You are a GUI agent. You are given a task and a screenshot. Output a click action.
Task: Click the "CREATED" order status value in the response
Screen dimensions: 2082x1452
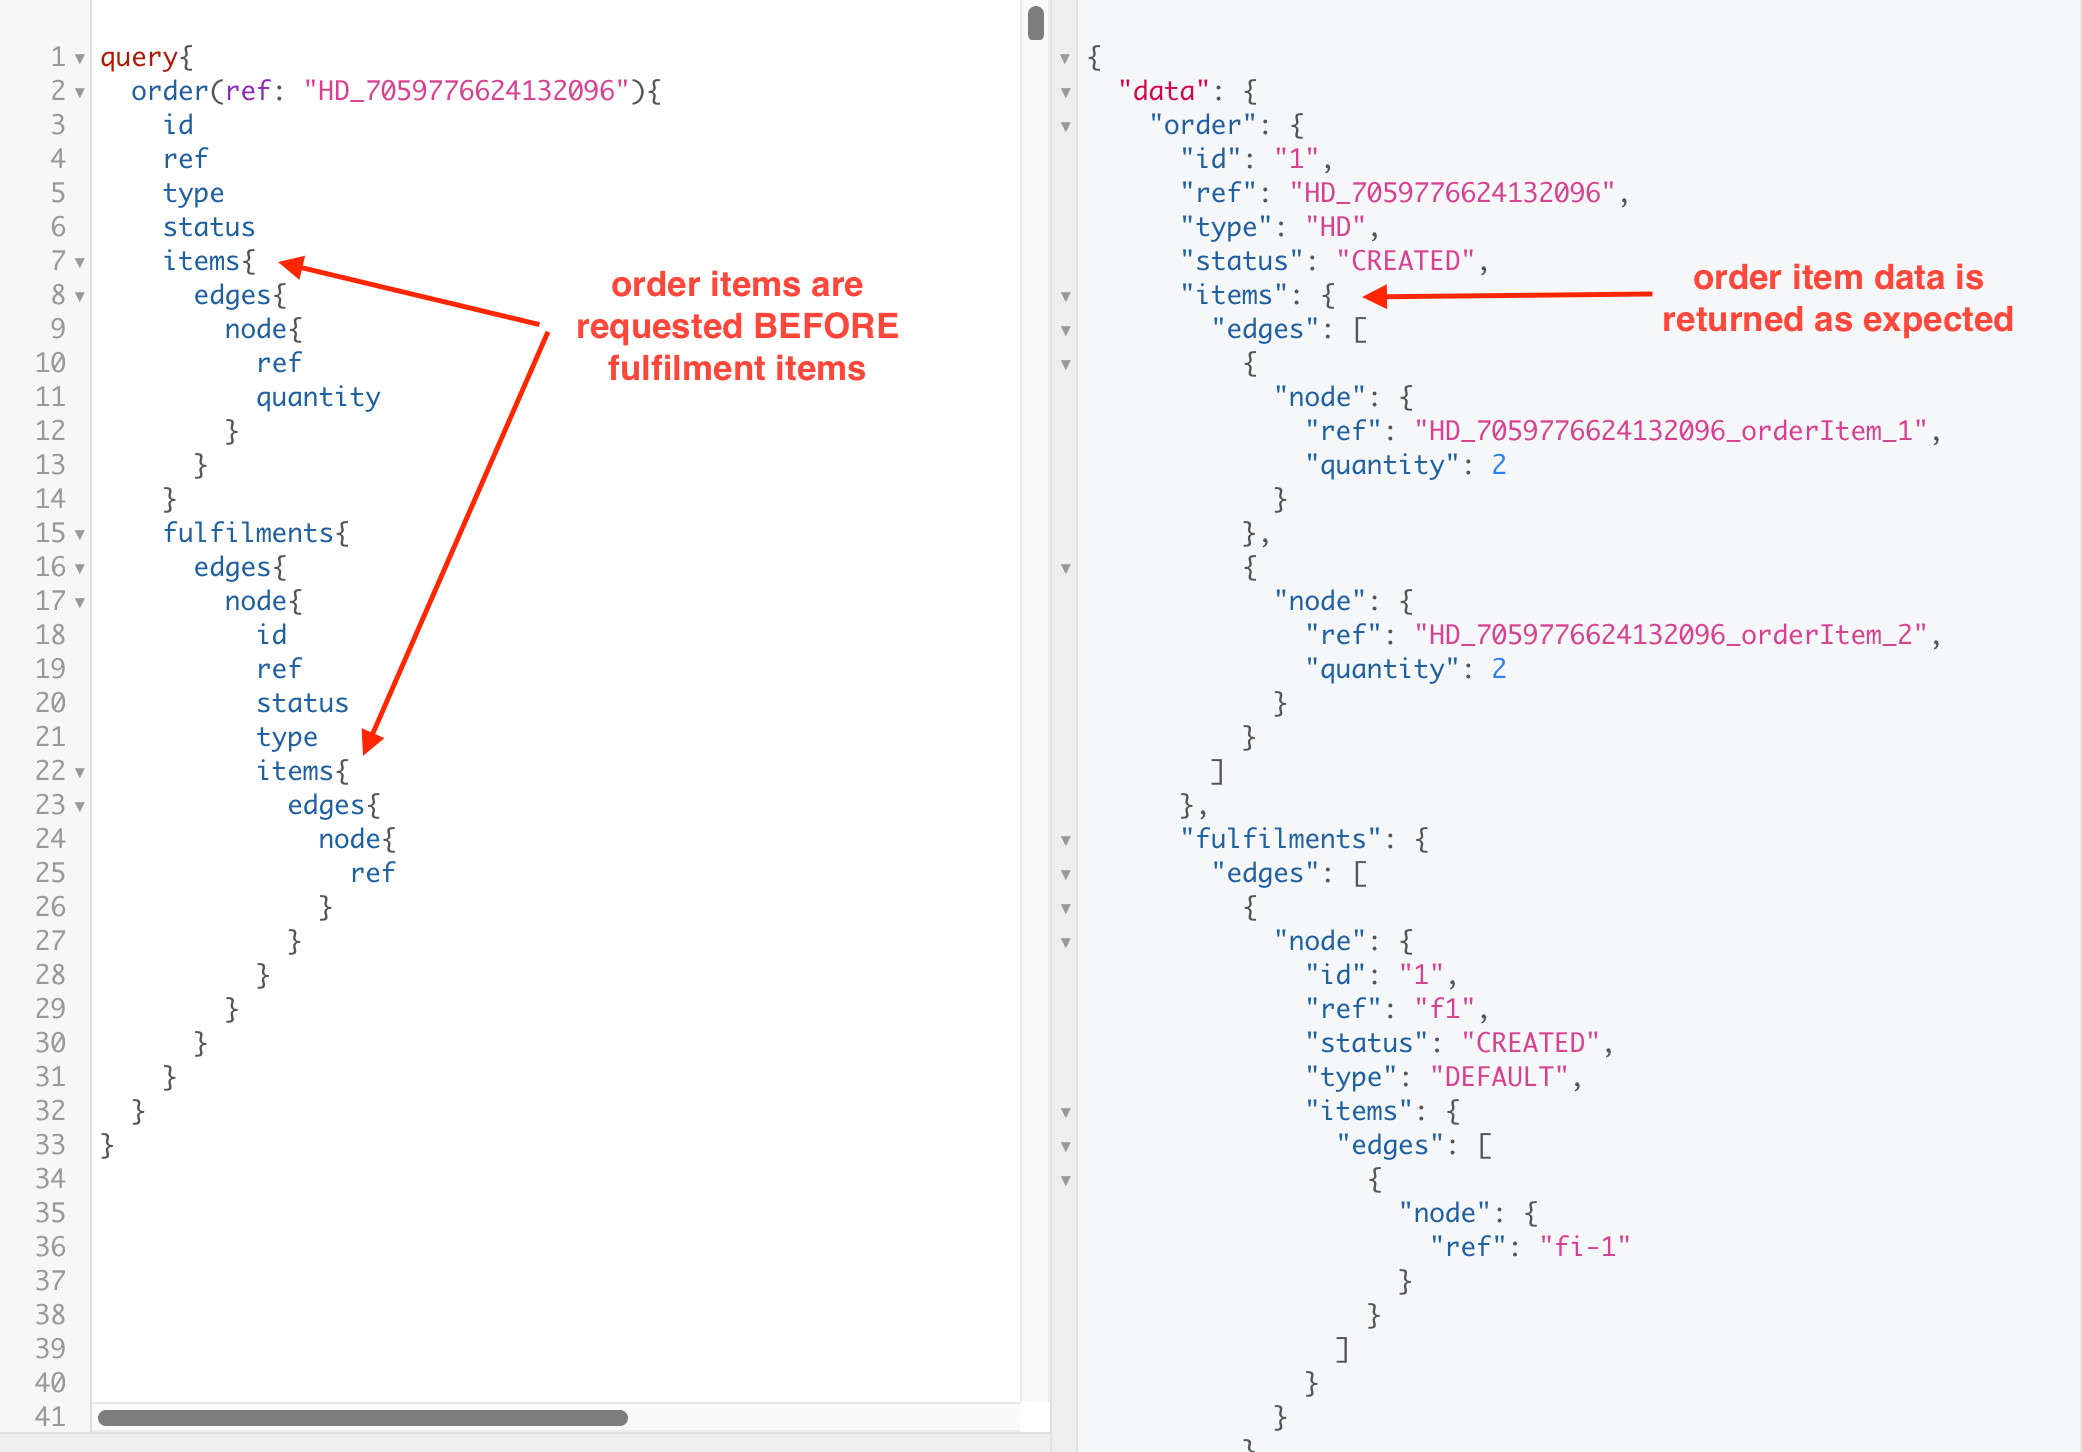(x=1405, y=261)
